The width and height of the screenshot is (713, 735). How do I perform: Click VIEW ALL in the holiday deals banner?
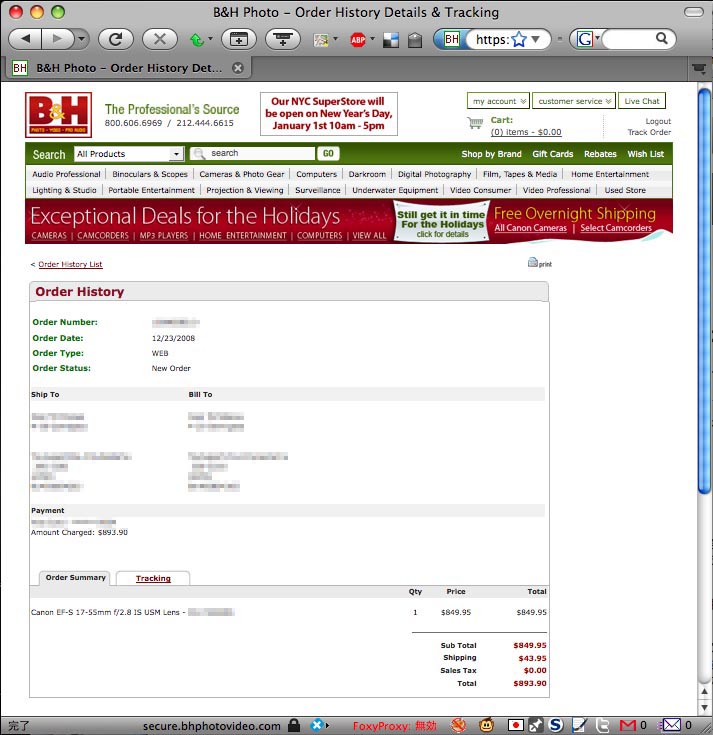pyautogui.click(x=369, y=235)
